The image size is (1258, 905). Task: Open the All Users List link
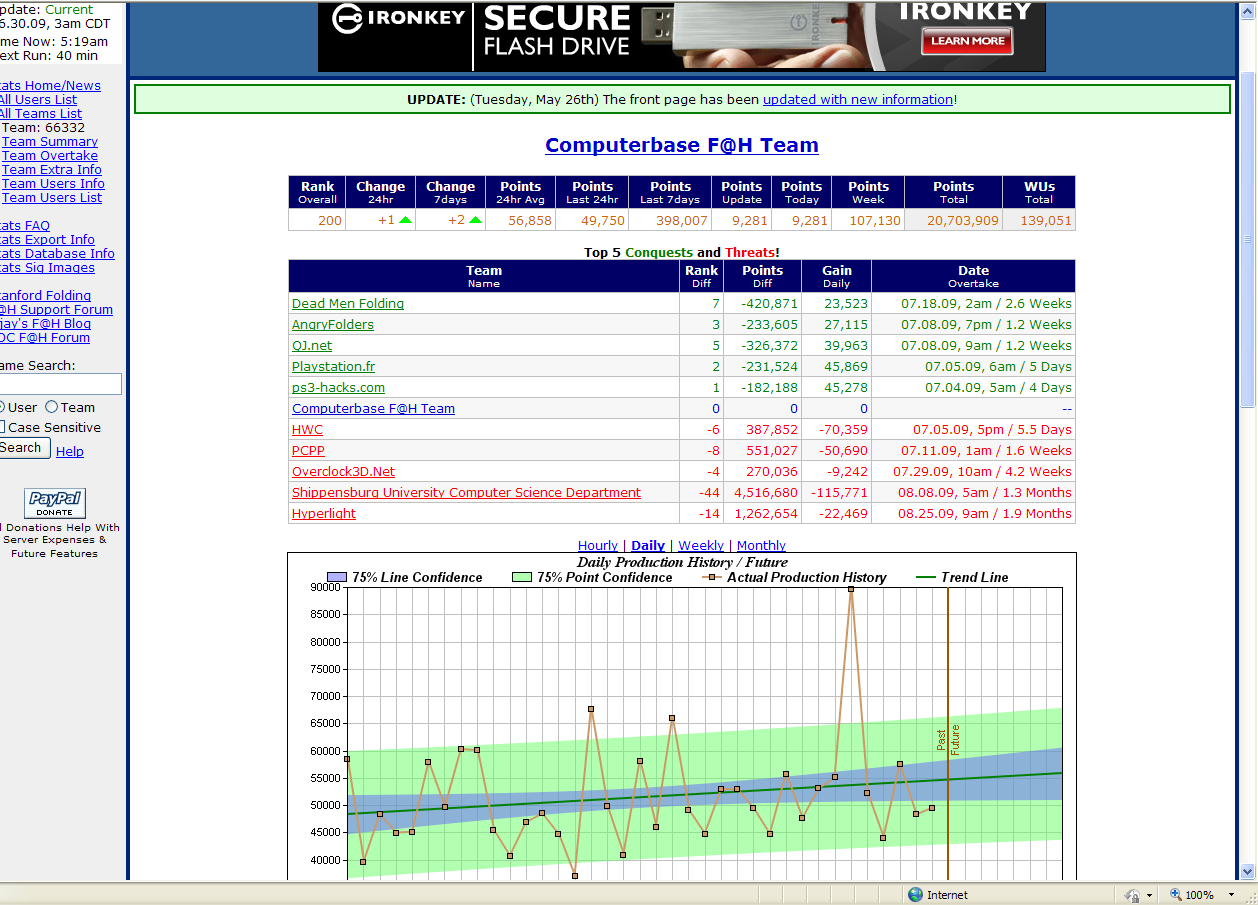coord(38,100)
